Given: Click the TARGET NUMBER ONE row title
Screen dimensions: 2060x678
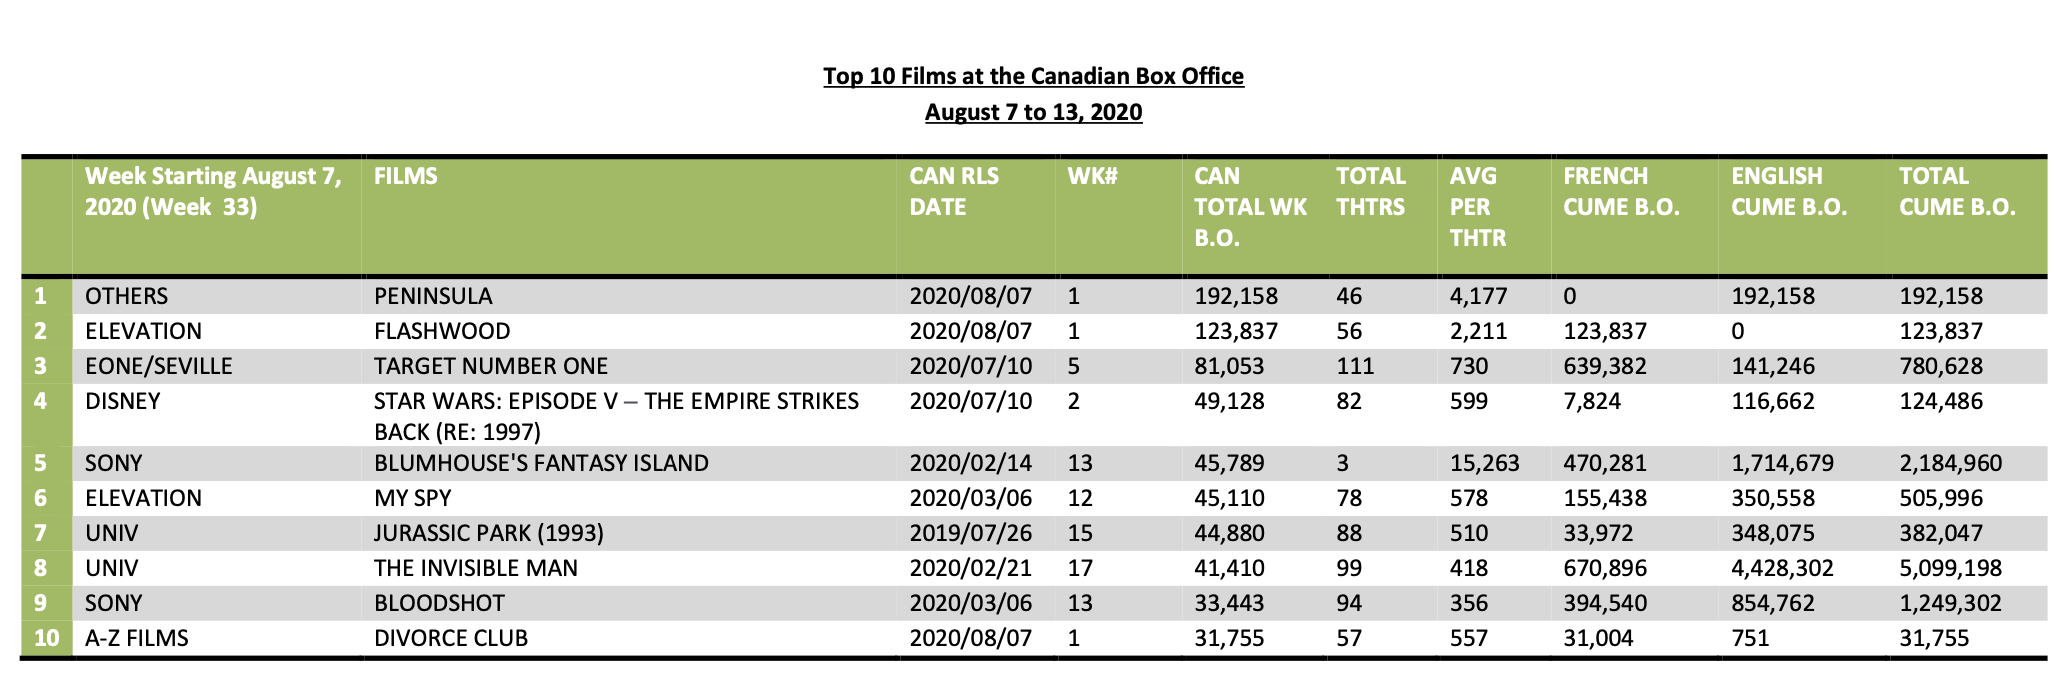Looking at the screenshot, I should click(x=491, y=366).
